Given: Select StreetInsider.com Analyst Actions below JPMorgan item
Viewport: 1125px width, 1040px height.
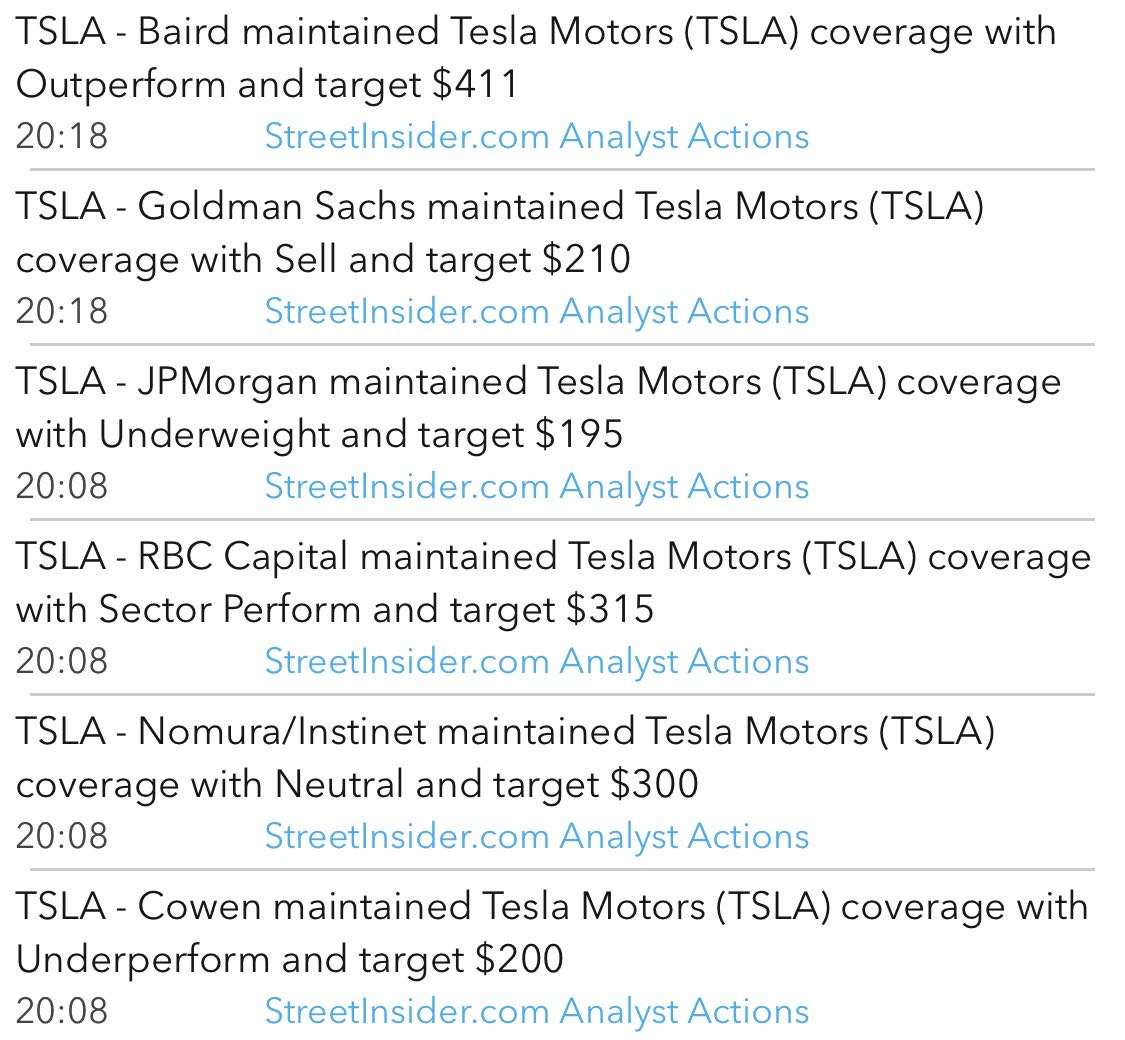Looking at the screenshot, I should (536, 486).
